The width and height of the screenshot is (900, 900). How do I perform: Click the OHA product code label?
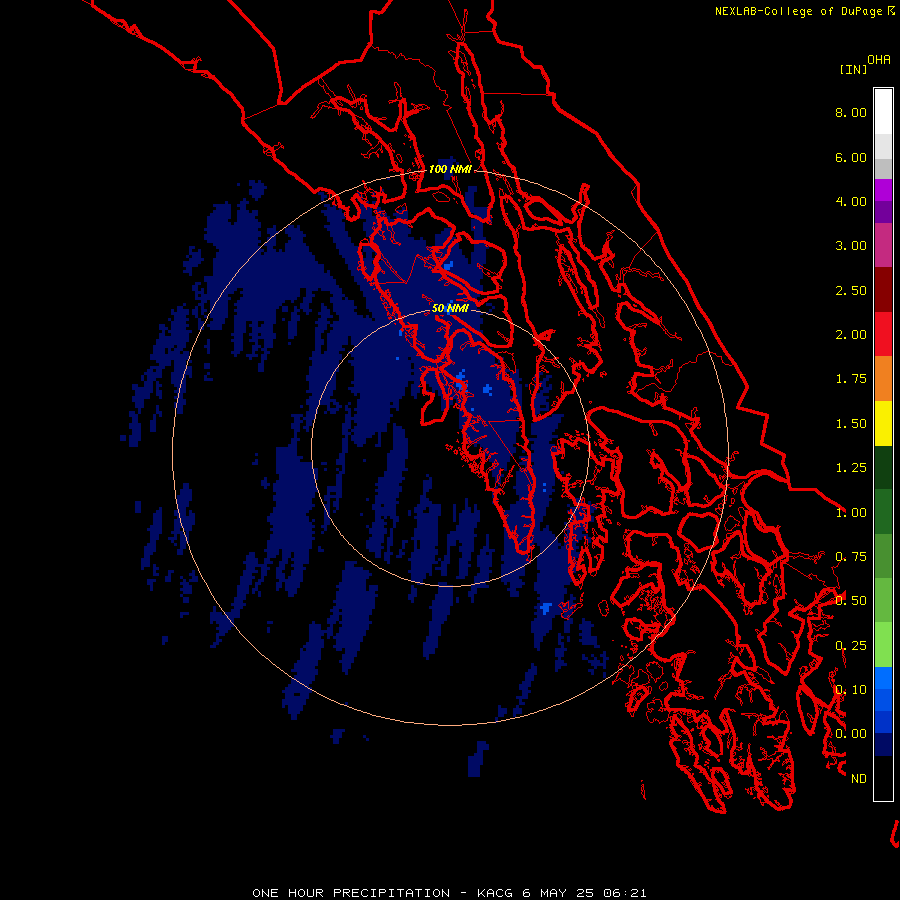coord(879,60)
